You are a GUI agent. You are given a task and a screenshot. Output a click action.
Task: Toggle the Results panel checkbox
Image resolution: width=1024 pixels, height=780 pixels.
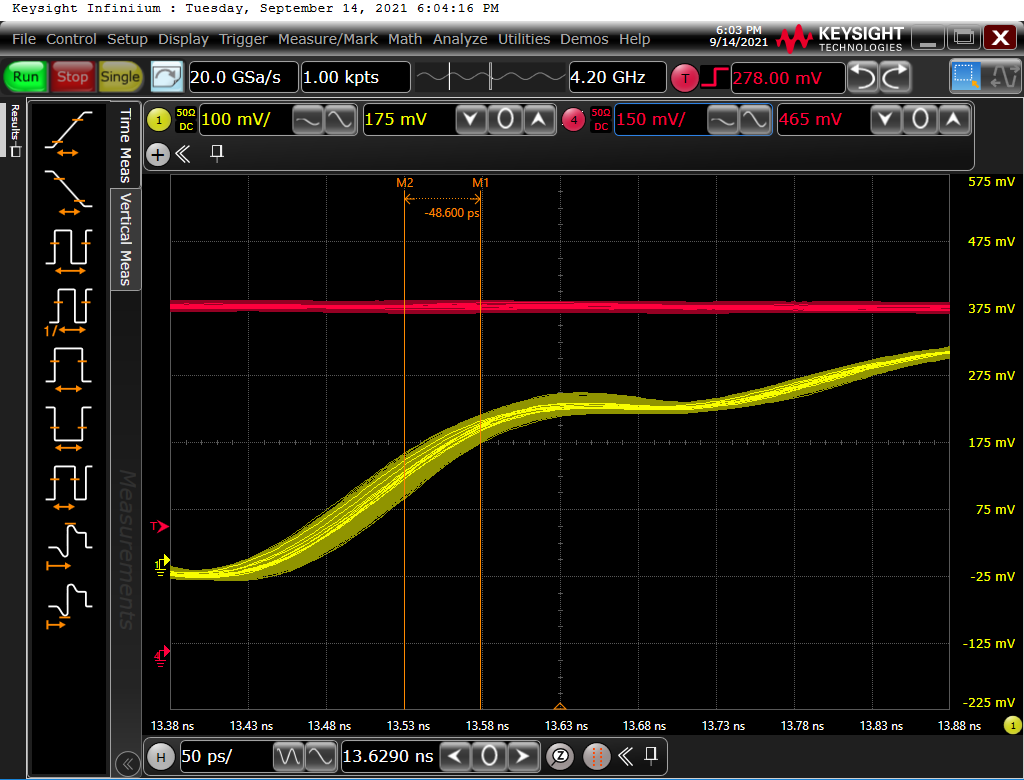tap(16, 150)
